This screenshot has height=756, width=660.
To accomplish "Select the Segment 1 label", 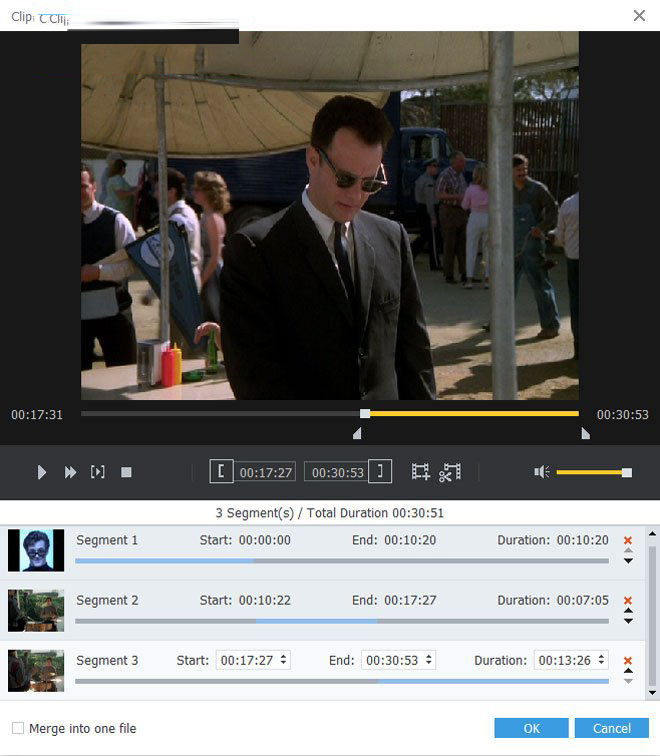I will tap(107, 540).
